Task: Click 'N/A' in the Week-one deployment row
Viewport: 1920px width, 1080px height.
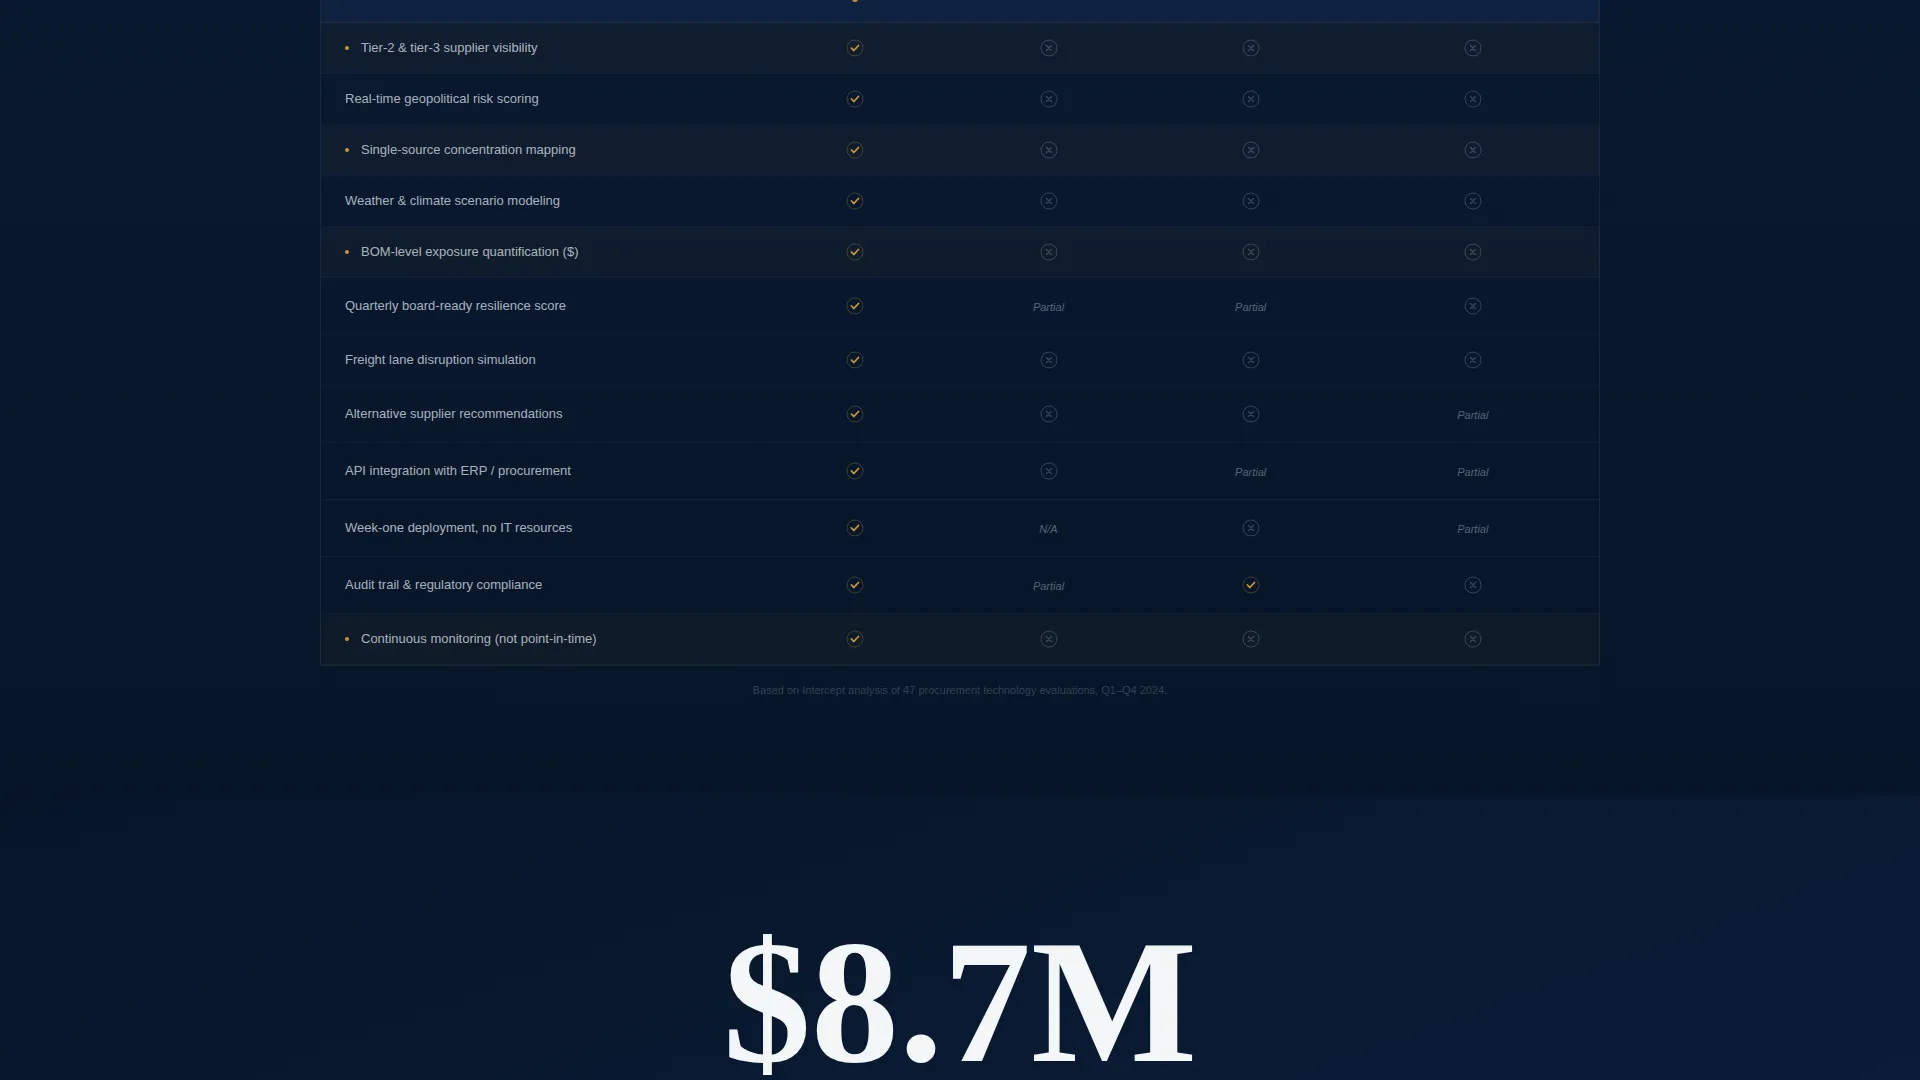Action: [x=1048, y=529]
